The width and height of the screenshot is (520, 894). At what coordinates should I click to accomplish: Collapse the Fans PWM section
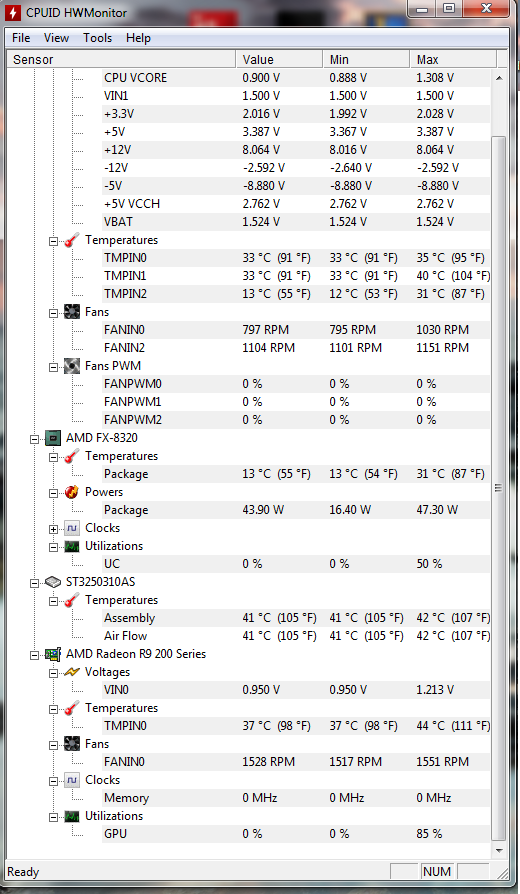click(54, 367)
